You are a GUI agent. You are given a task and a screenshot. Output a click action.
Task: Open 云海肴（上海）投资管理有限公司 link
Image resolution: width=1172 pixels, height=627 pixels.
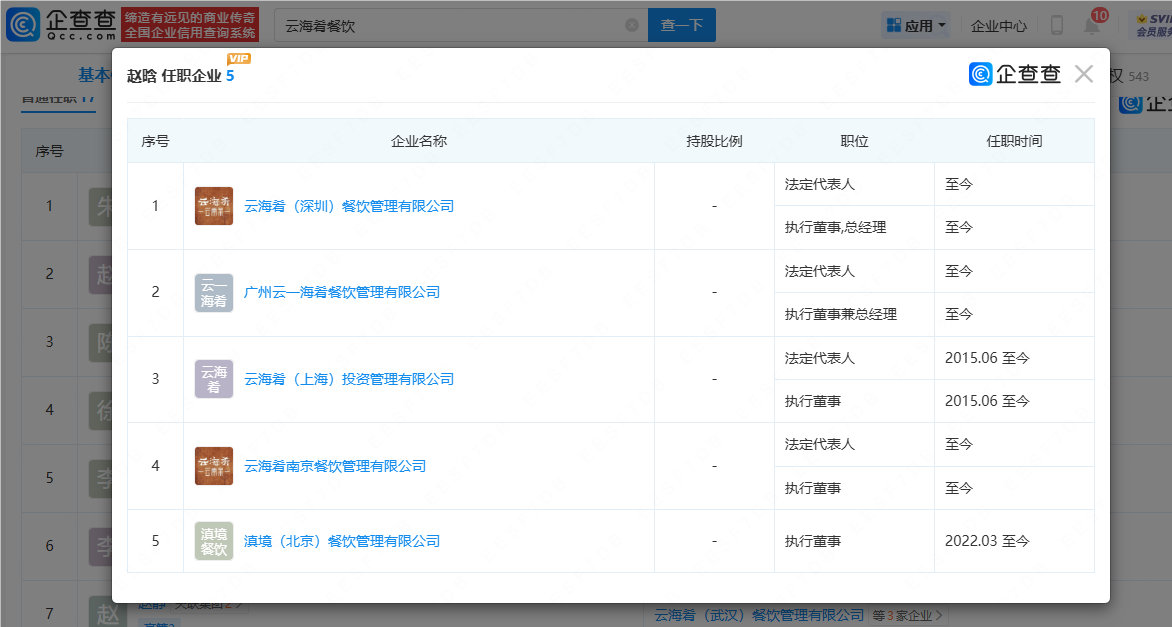349,380
